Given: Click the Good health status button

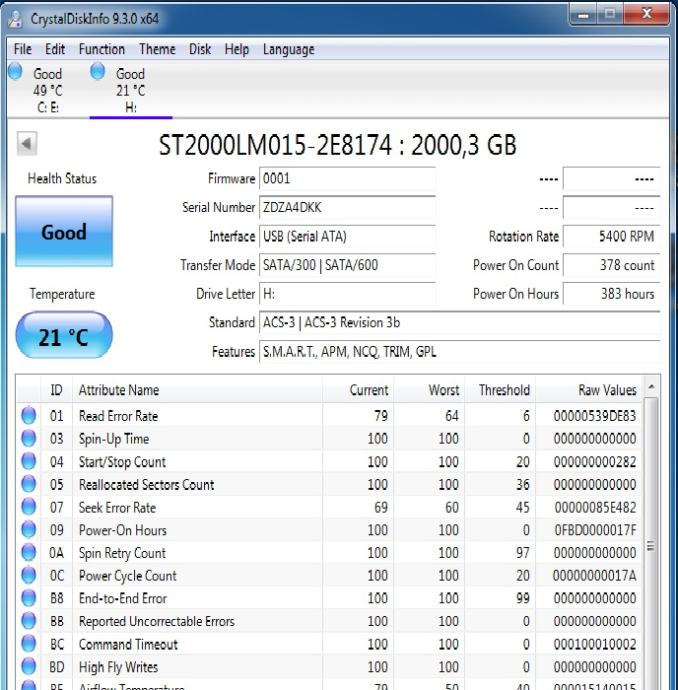Looking at the screenshot, I should point(64,232).
